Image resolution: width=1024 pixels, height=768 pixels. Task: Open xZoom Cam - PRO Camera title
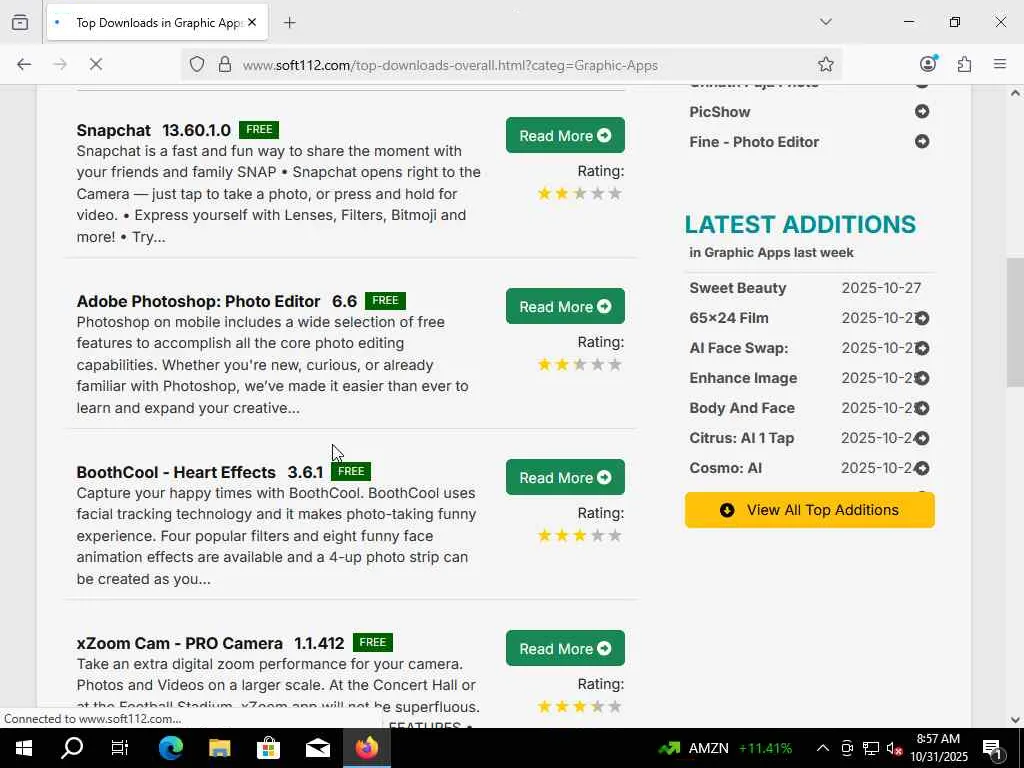click(x=210, y=643)
